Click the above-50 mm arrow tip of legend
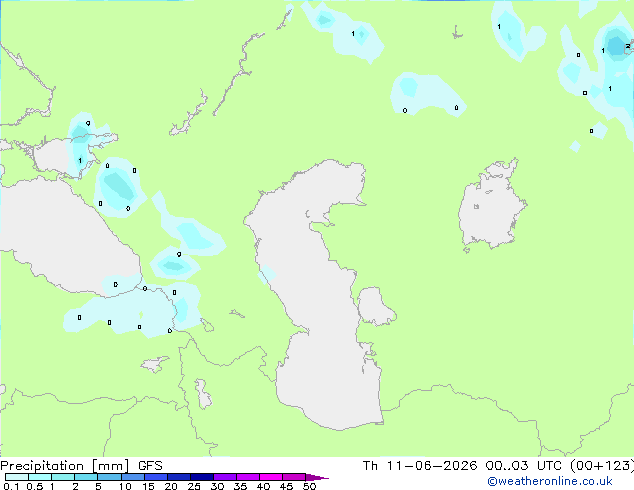The image size is (634, 490). (317, 477)
